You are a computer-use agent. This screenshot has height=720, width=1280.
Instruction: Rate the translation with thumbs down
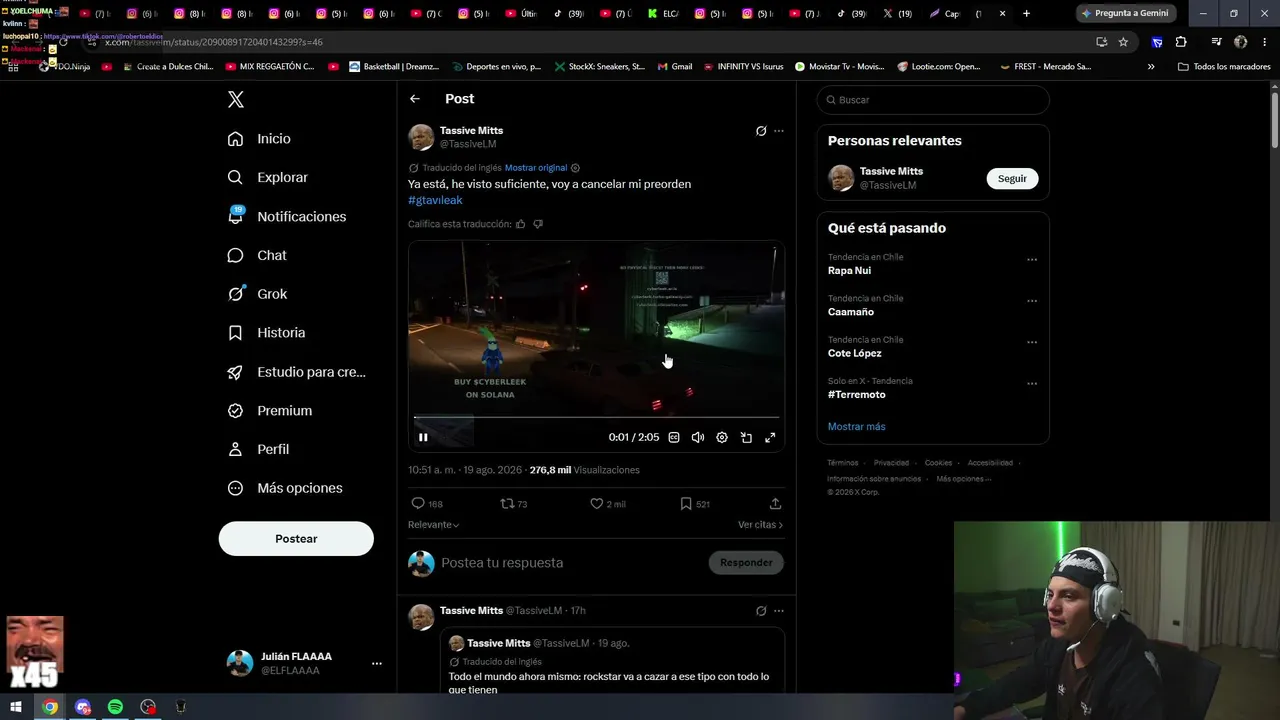(x=538, y=224)
